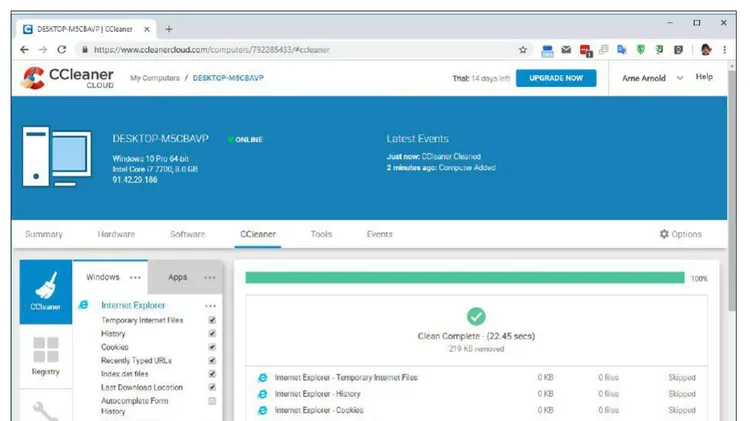Click the site padlock icon in address bar
The width and height of the screenshot is (750, 421).
85,50
